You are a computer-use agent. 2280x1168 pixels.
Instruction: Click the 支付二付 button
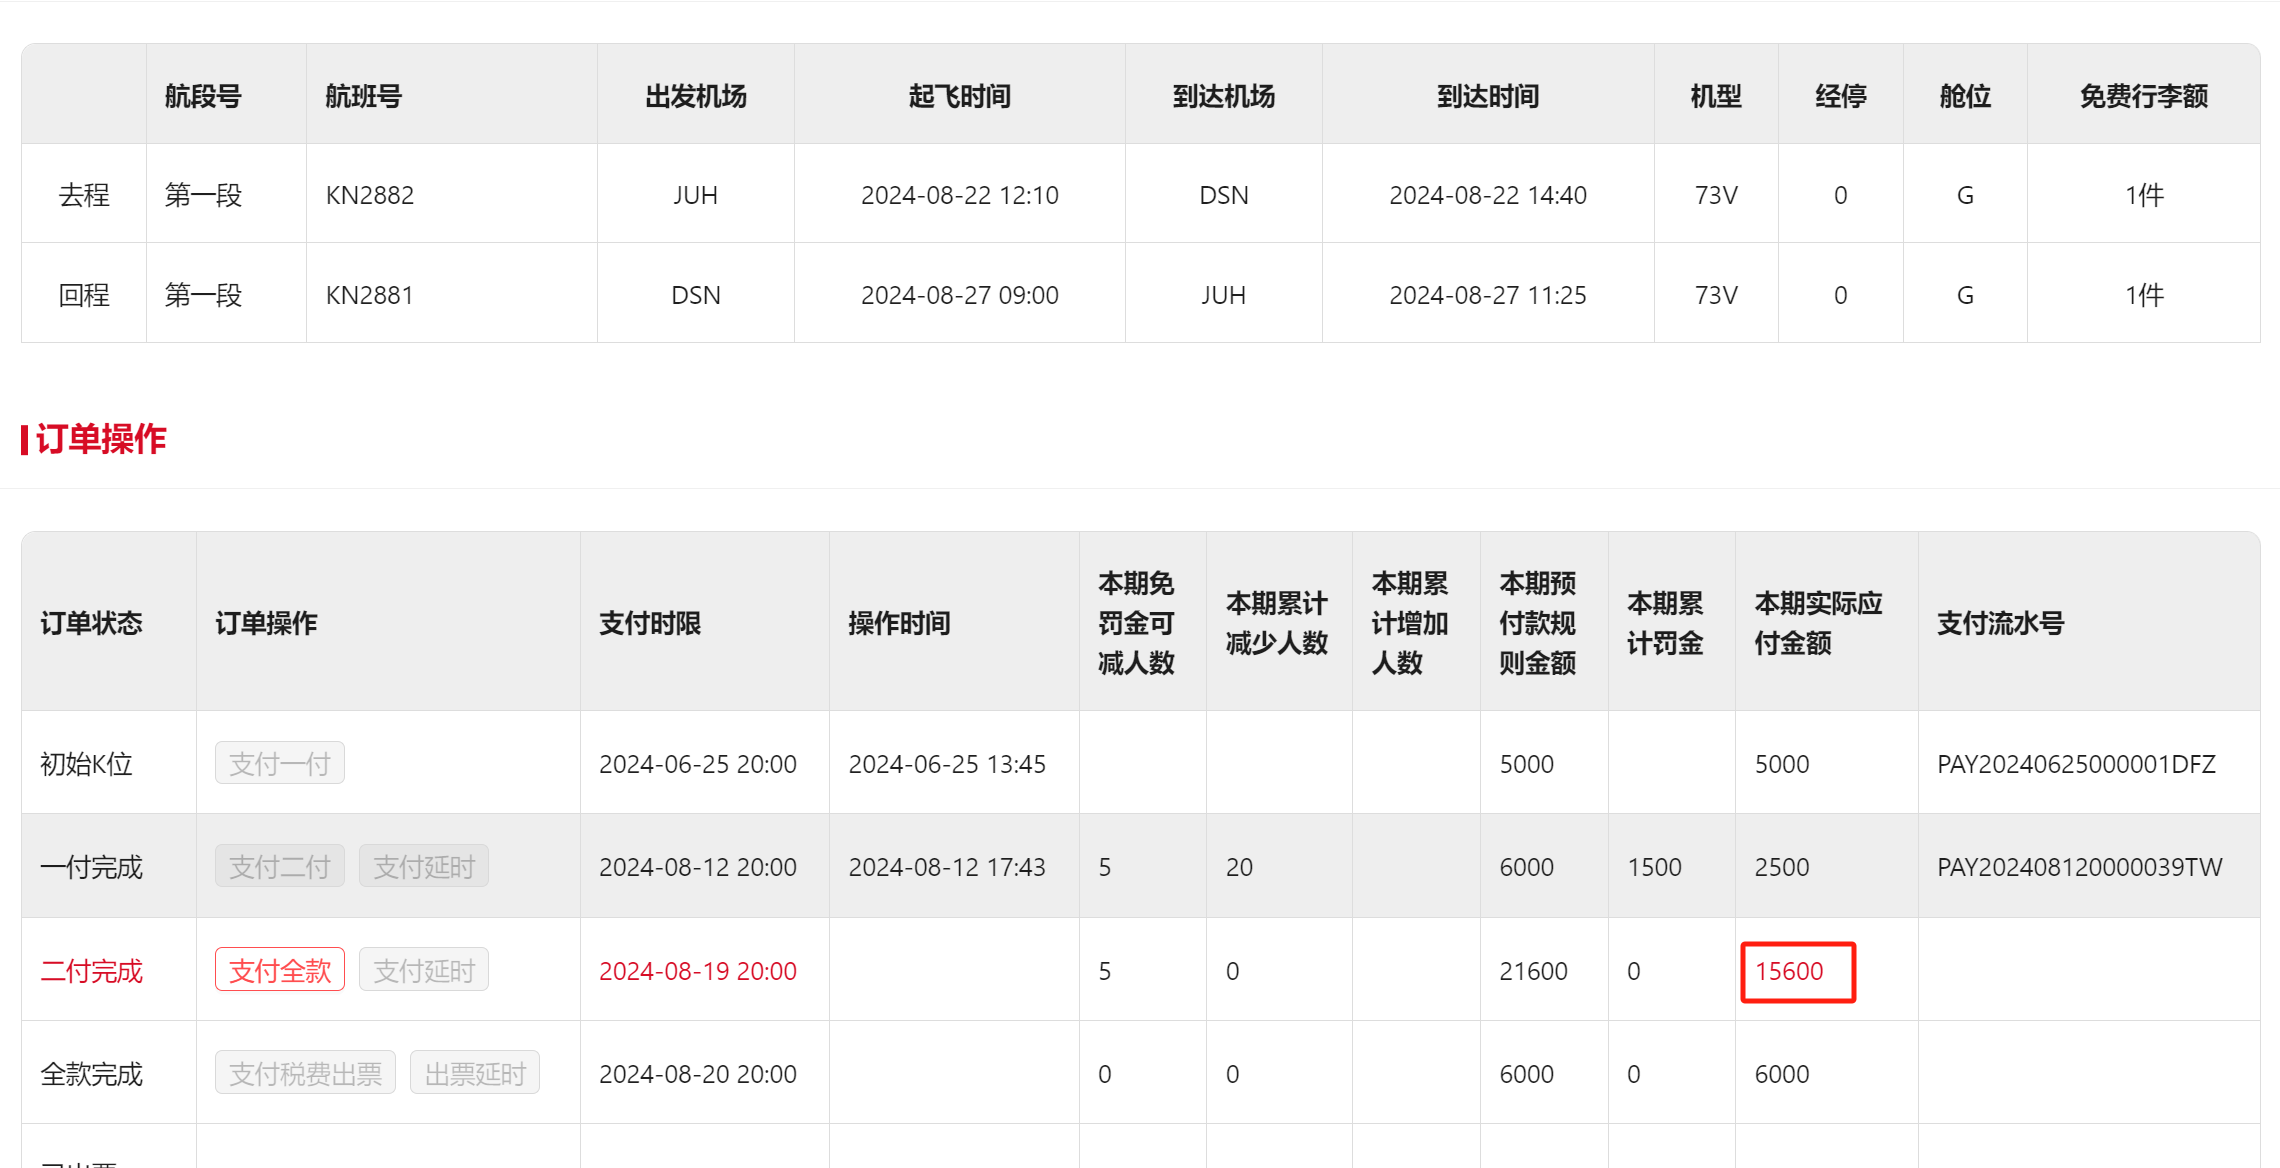coord(279,867)
